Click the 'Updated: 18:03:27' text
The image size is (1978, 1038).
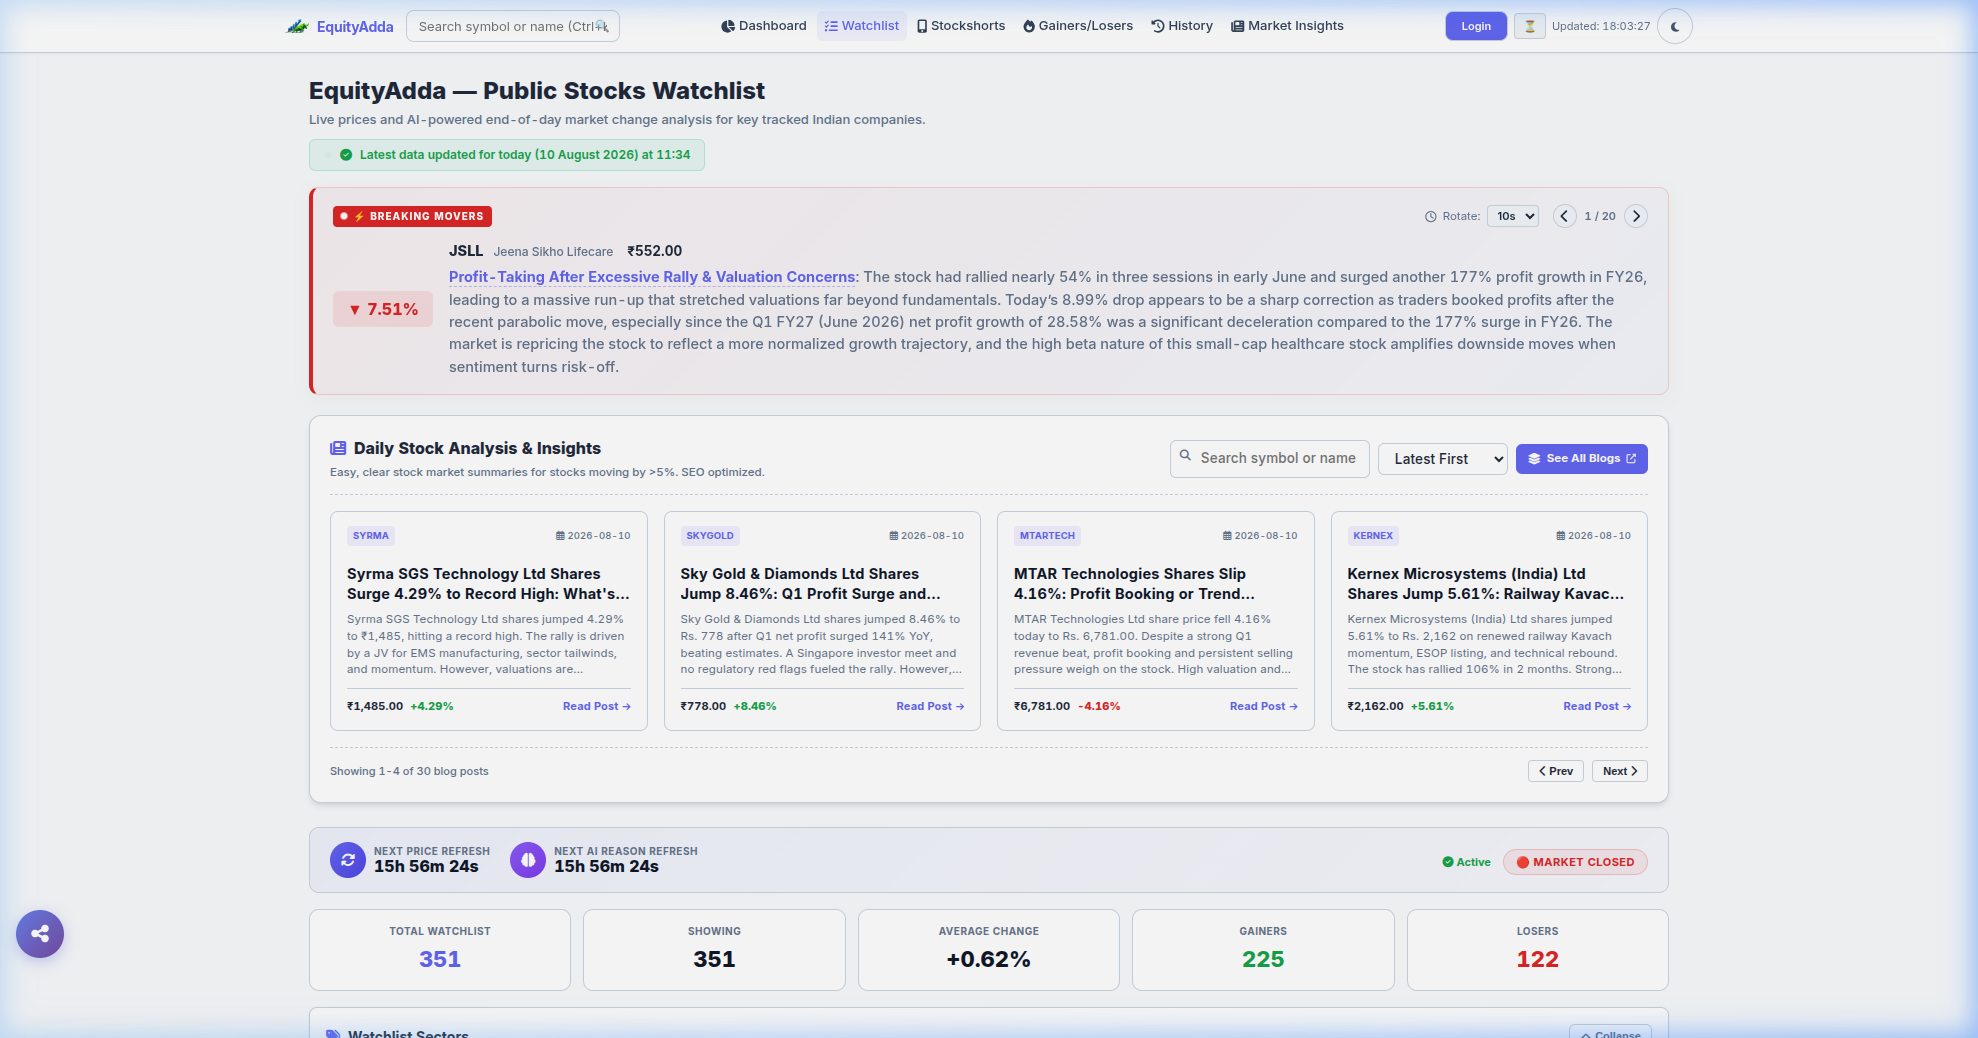pos(1601,26)
